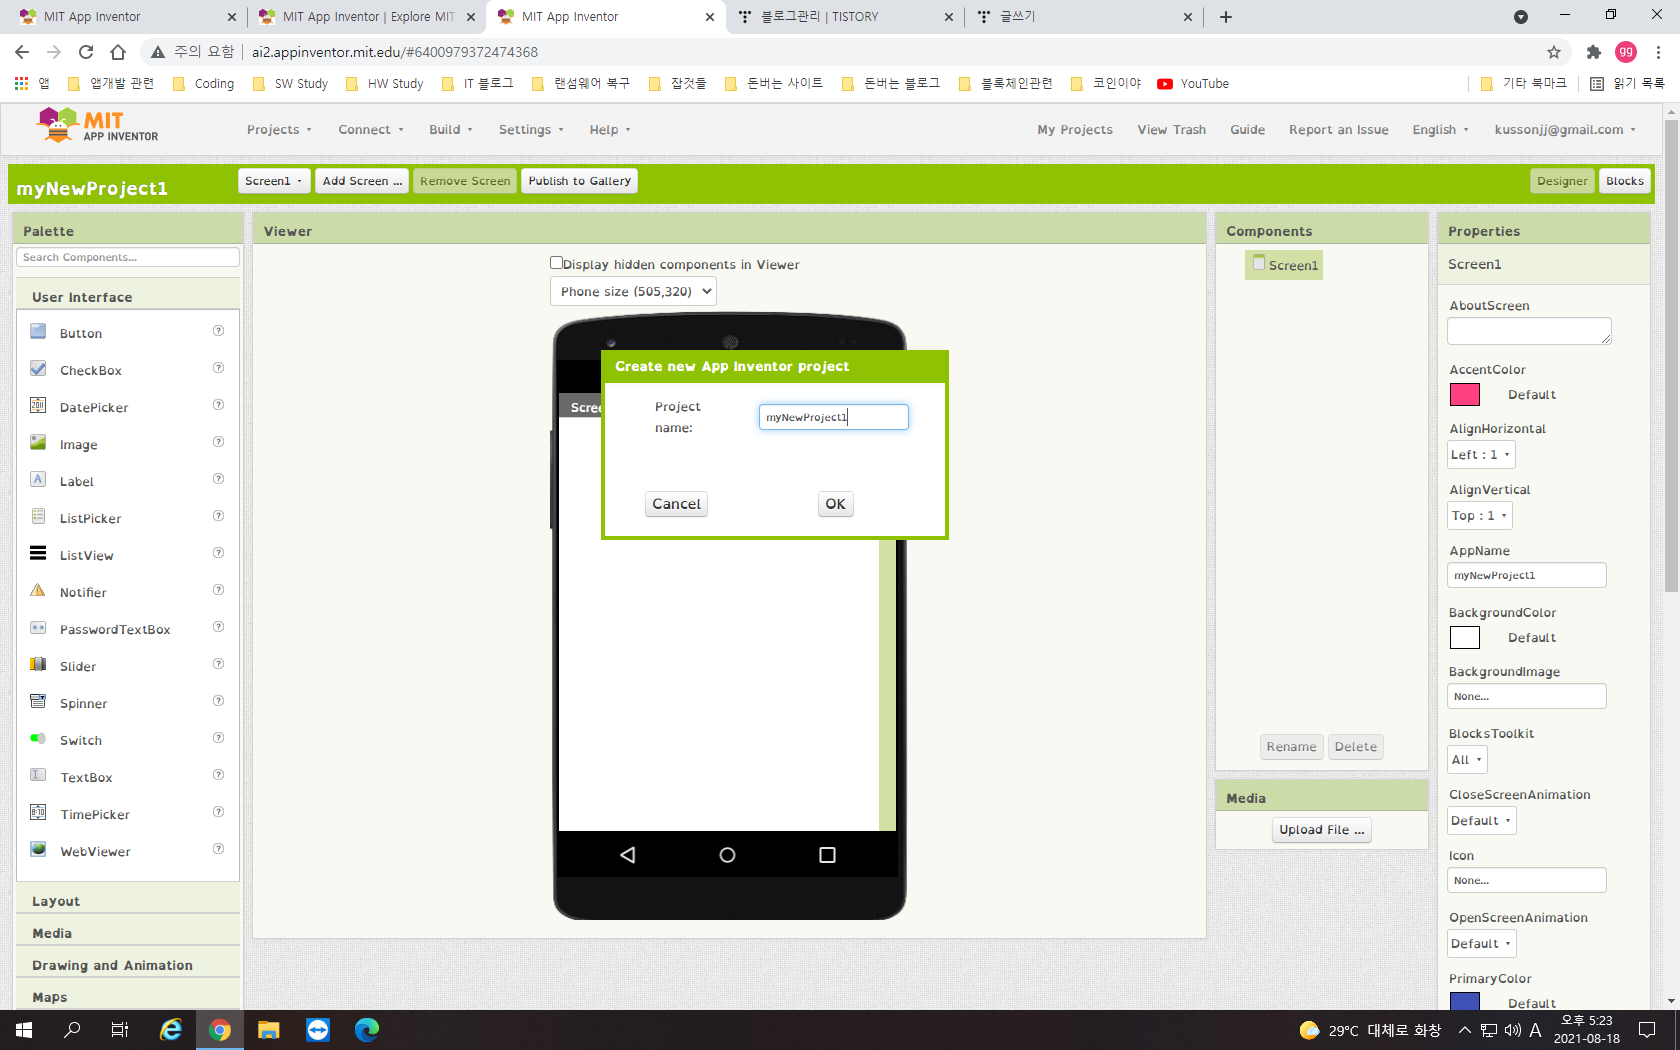This screenshot has height=1050, width=1680.
Task: Select the Label component icon
Action: click(38, 480)
